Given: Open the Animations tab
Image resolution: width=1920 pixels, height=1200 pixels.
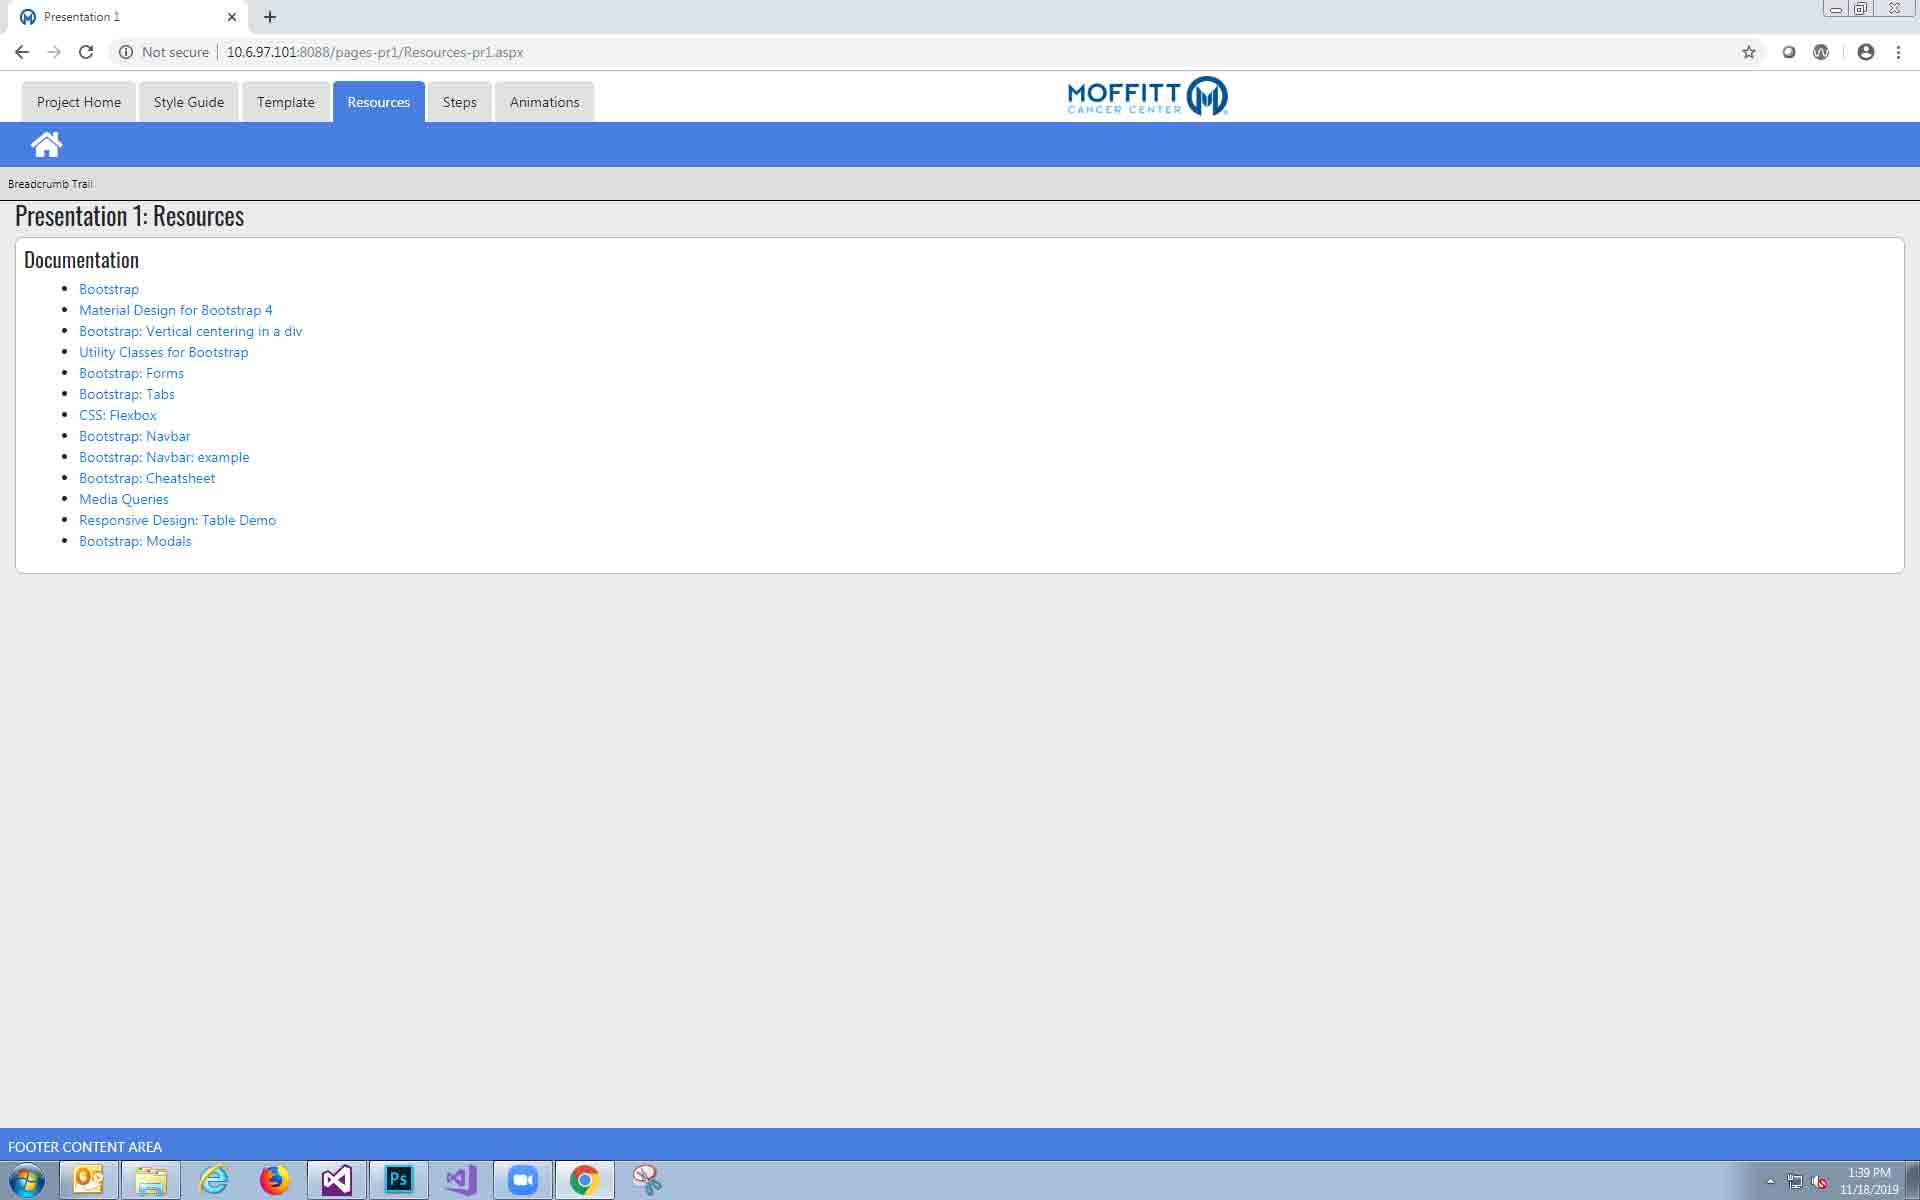Looking at the screenshot, I should point(544,102).
